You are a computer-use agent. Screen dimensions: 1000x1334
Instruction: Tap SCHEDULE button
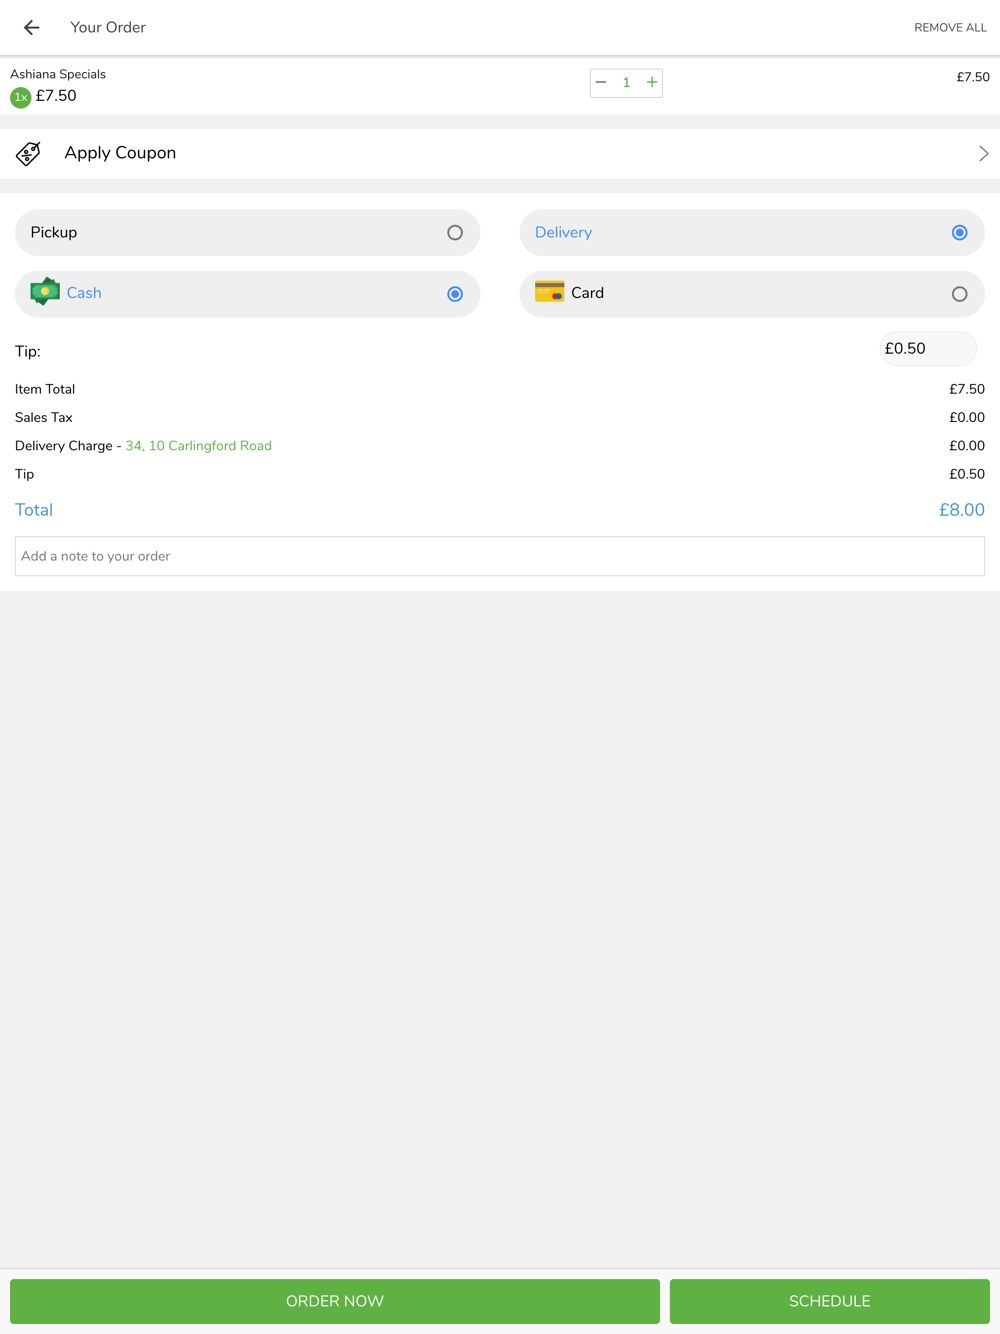(830, 1301)
